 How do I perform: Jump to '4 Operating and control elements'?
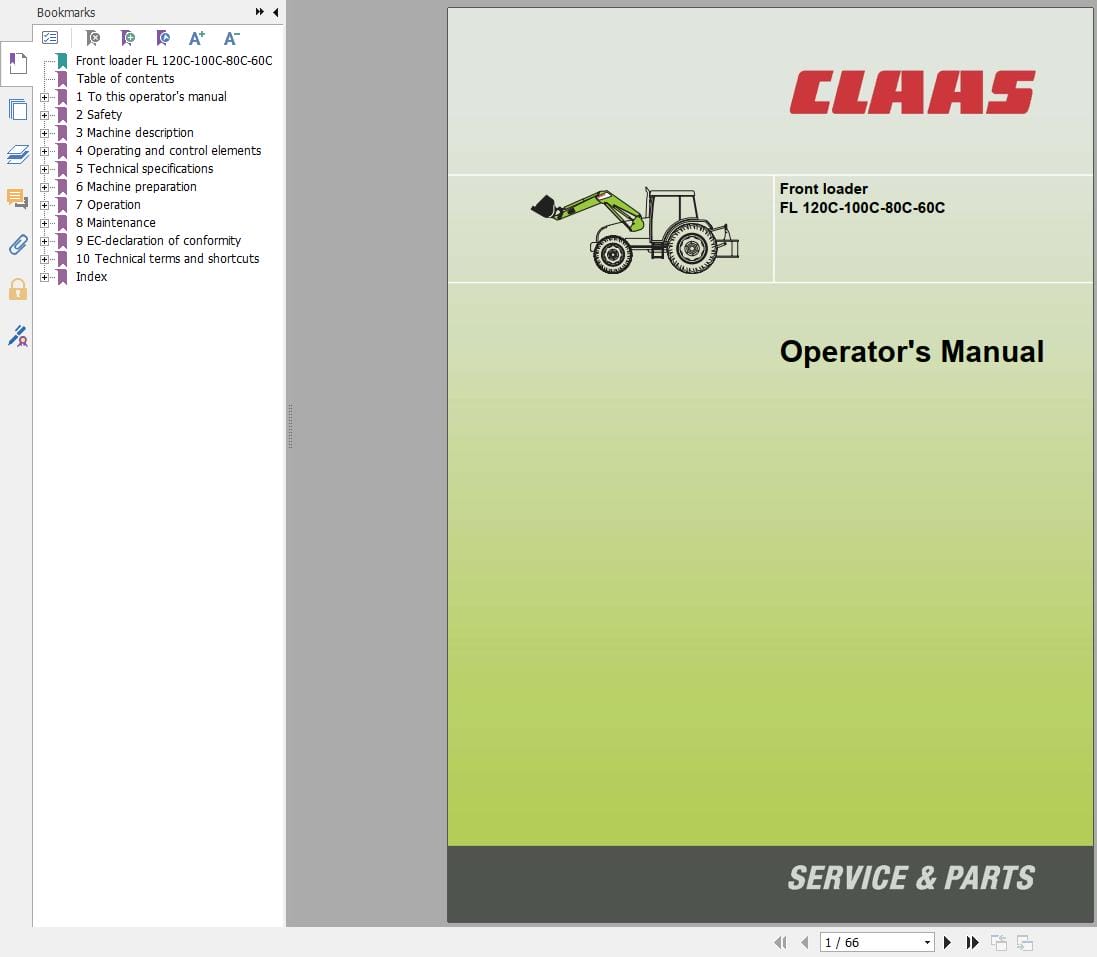[x=168, y=150]
